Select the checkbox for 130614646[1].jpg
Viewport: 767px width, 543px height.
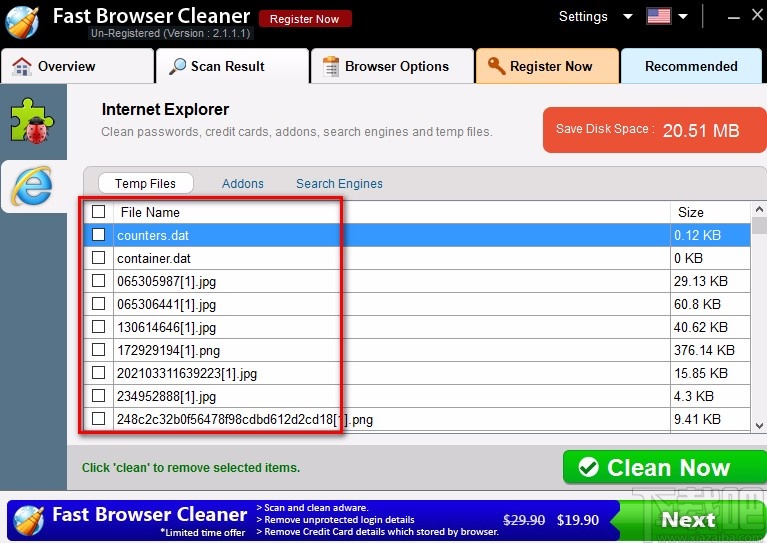coord(98,326)
